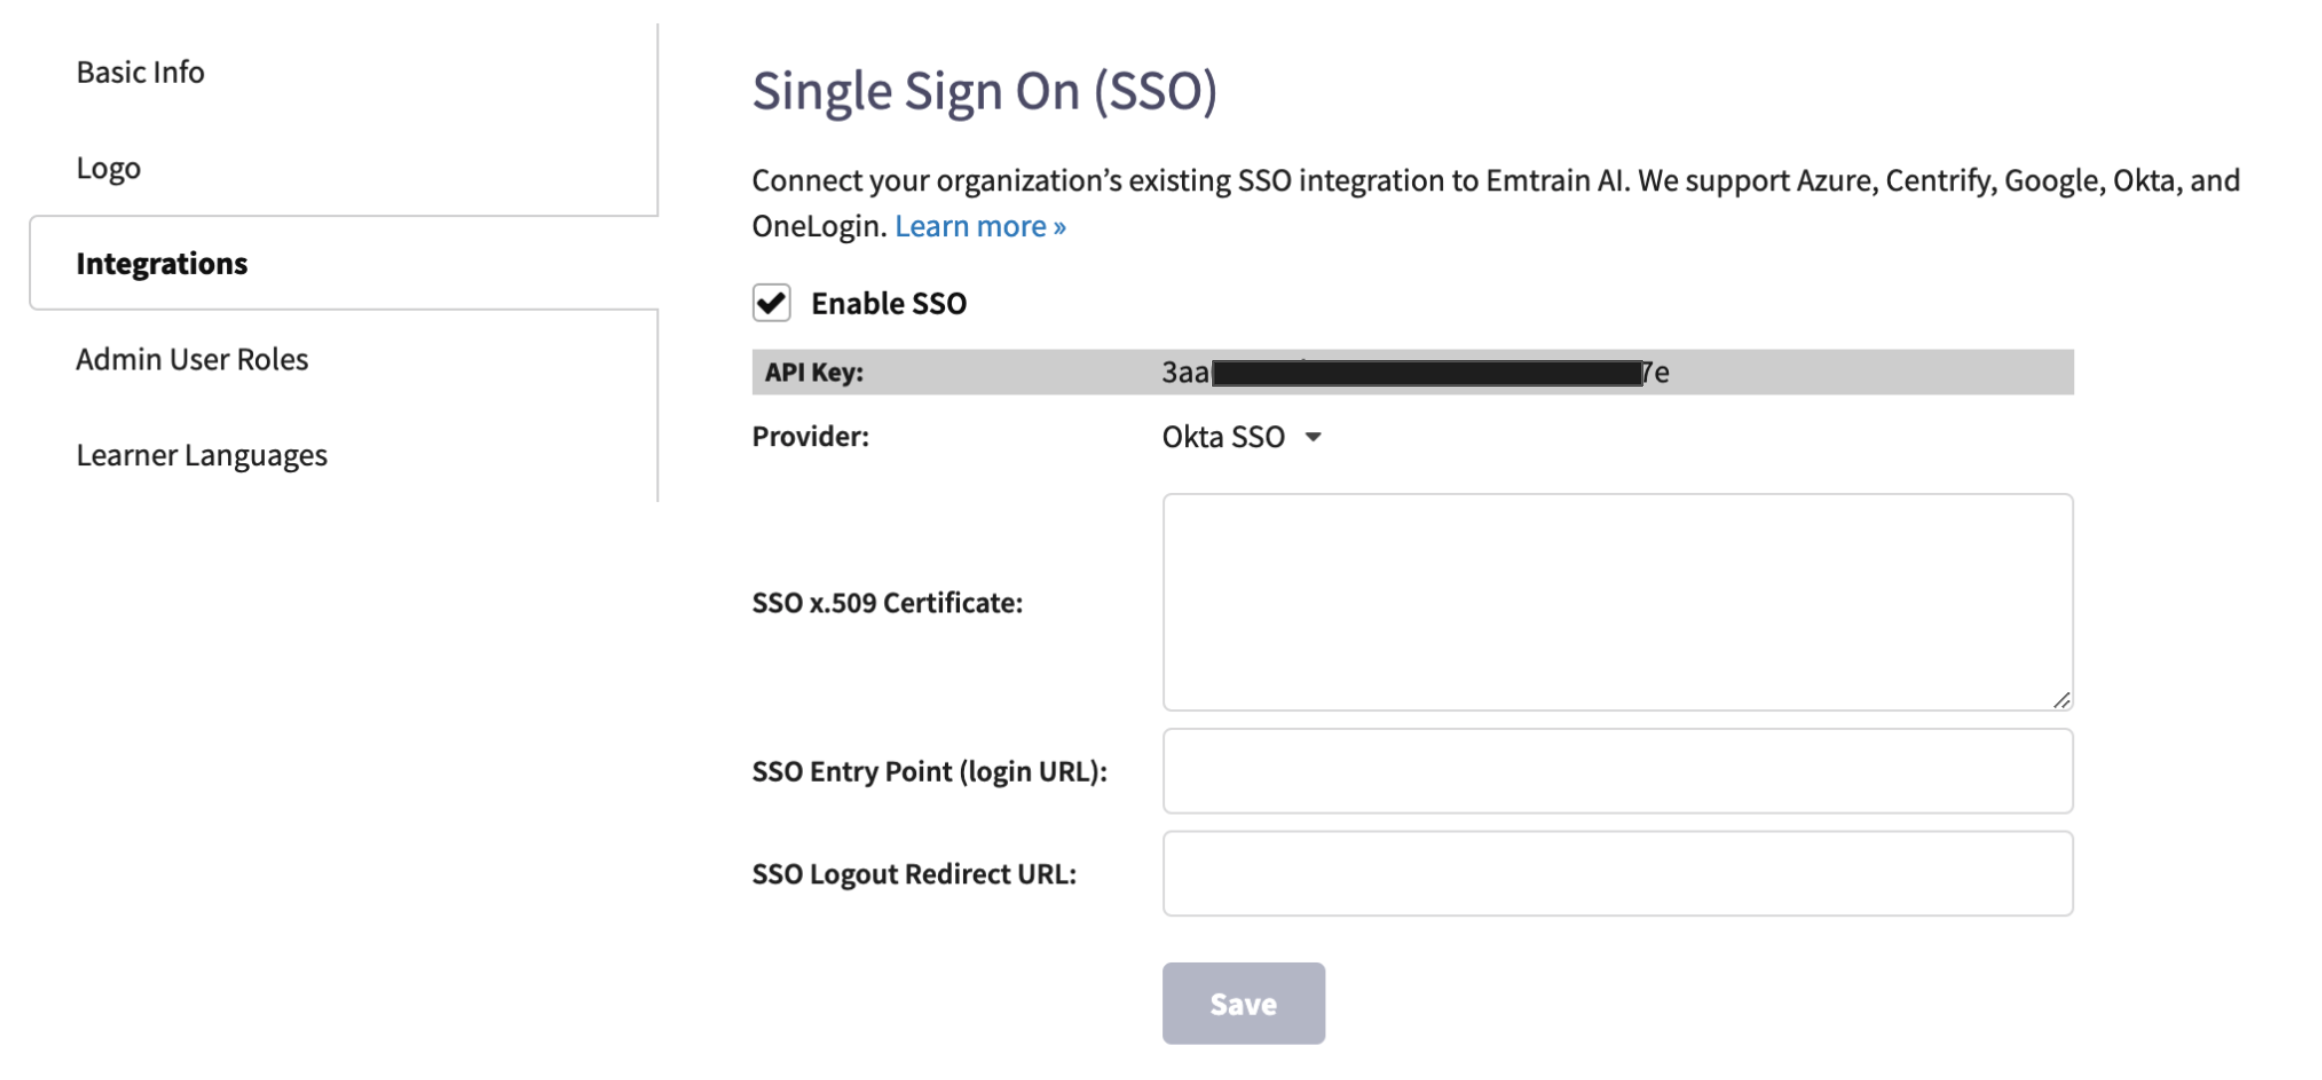Select the Logo menu item
This screenshot has width=2322, height=1080.
(x=108, y=167)
